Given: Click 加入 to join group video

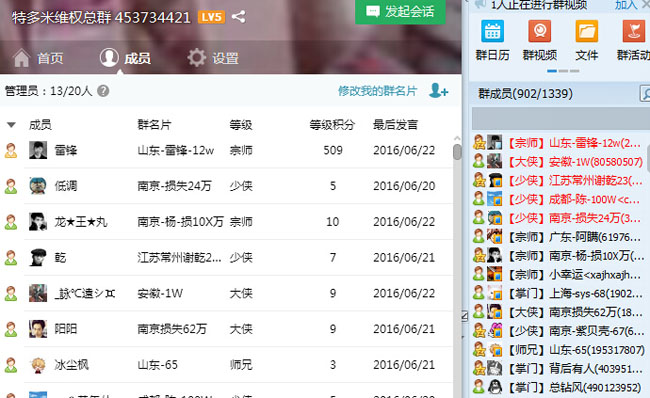Looking at the screenshot, I should pos(626,5).
